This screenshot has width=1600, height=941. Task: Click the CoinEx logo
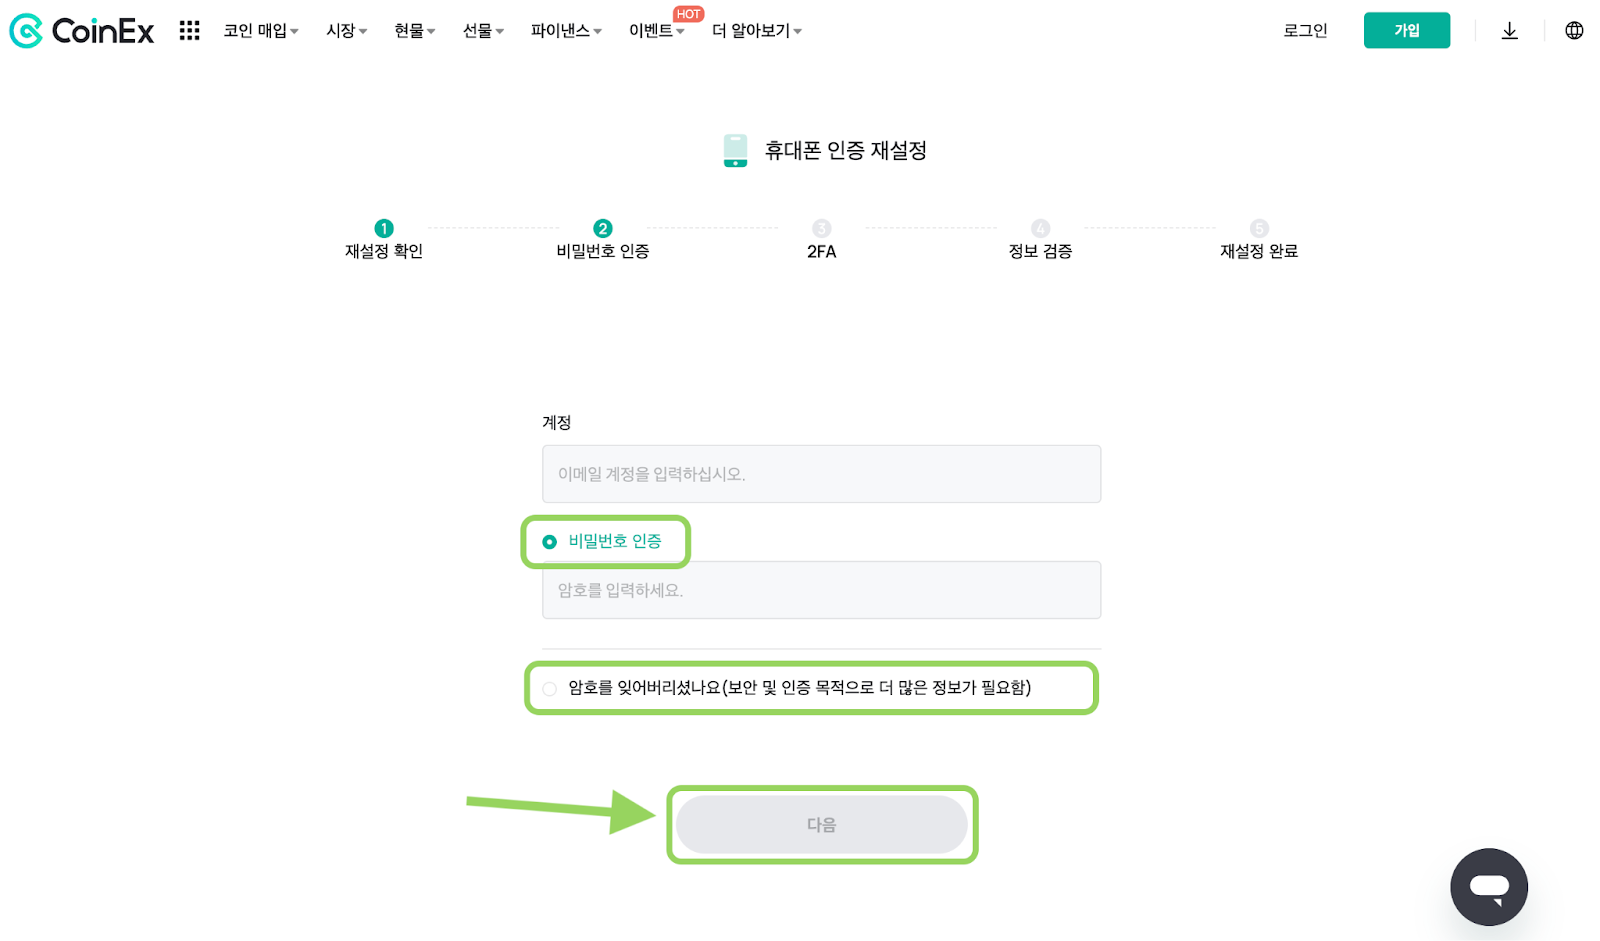[x=82, y=31]
